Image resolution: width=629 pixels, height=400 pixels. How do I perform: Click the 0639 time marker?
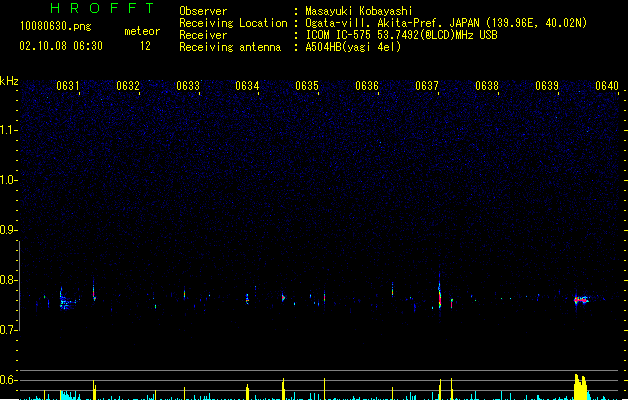point(547,86)
